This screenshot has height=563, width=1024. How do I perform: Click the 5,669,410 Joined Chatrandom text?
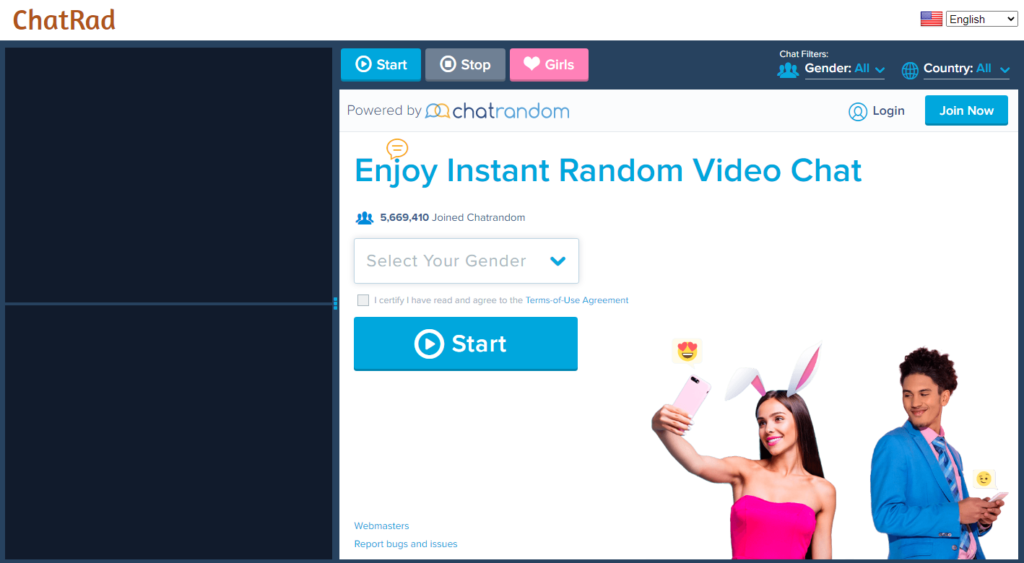453,217
